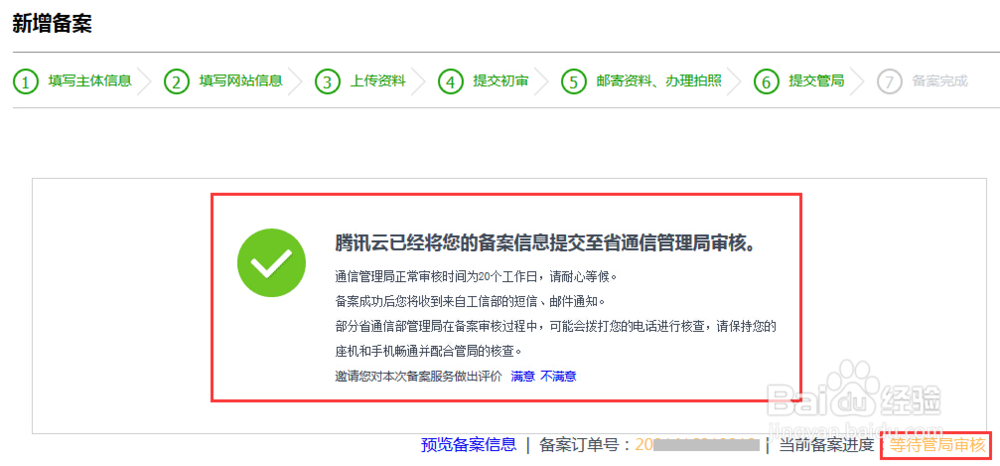The width and height of the screenshot is (1000, 466).
Task: Click the line starting 部分省通信部管理局
Action: pyautogui.click(x=555, y=327)
